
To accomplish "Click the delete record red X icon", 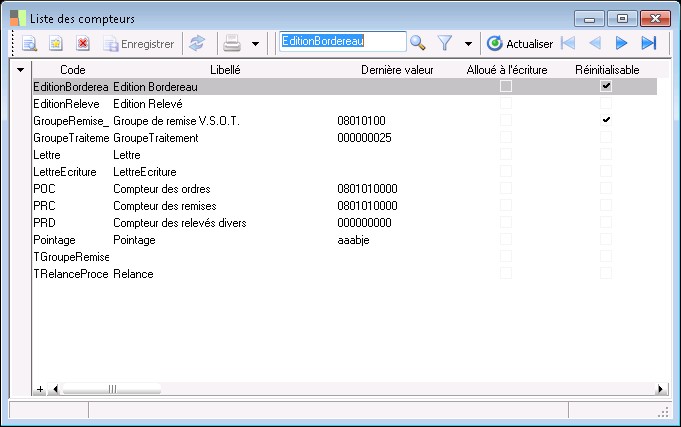I will tap(83, 43).
